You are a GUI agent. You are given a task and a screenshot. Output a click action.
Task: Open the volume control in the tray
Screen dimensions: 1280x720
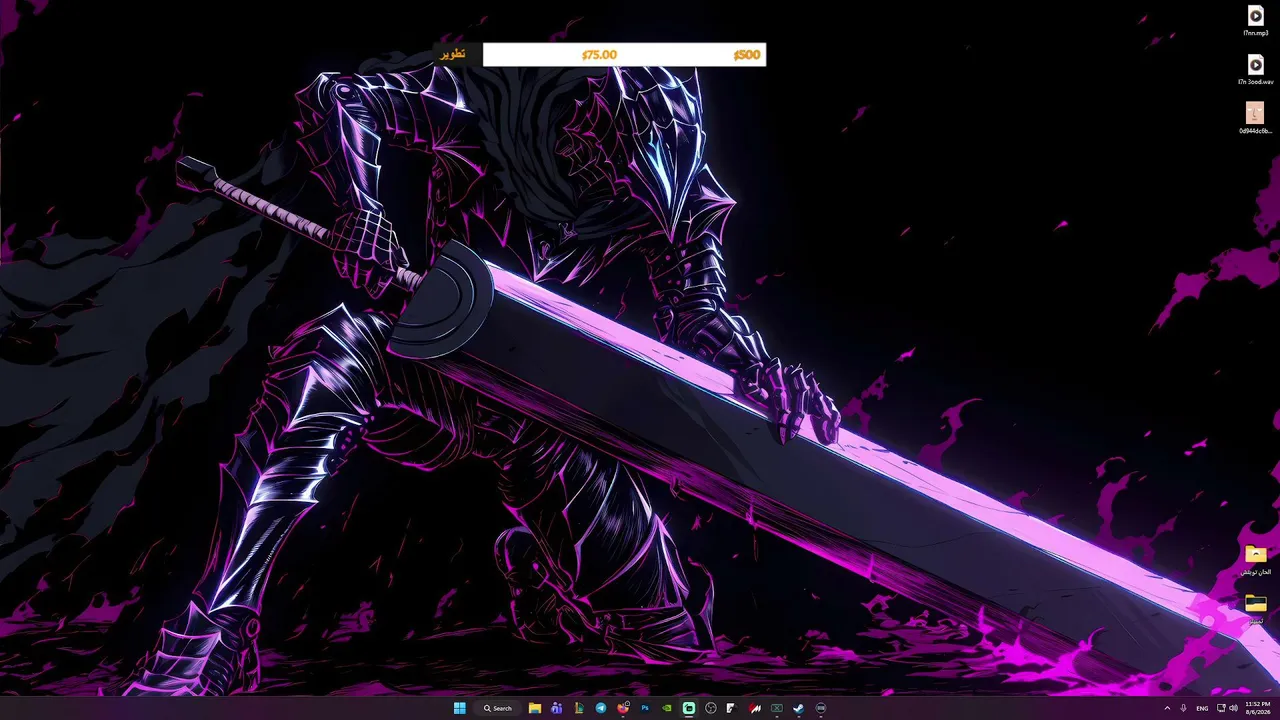1233,708
